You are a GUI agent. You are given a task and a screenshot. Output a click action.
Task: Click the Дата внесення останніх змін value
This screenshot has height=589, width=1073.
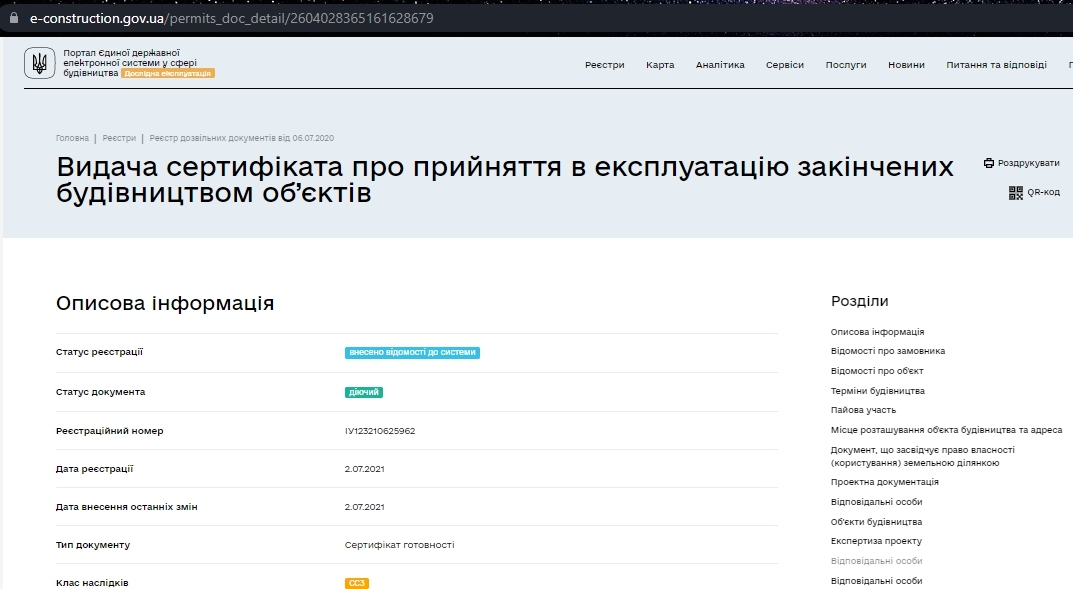point(364,507)
